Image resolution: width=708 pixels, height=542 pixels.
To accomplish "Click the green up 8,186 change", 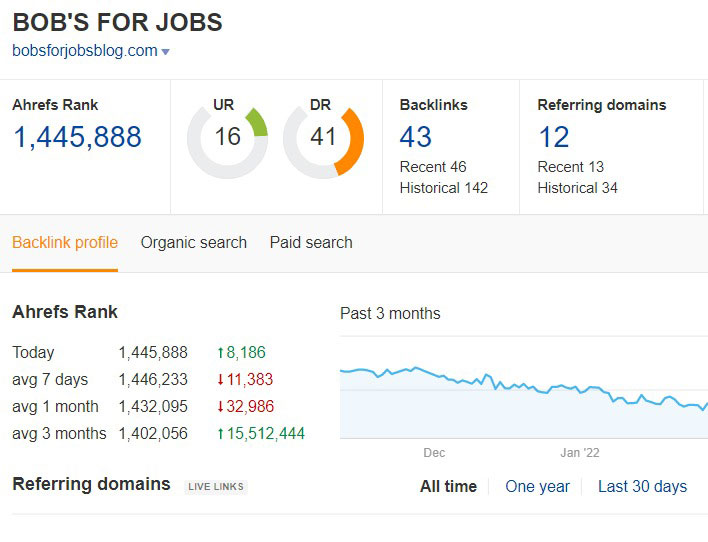I will (x=241, y=352).
